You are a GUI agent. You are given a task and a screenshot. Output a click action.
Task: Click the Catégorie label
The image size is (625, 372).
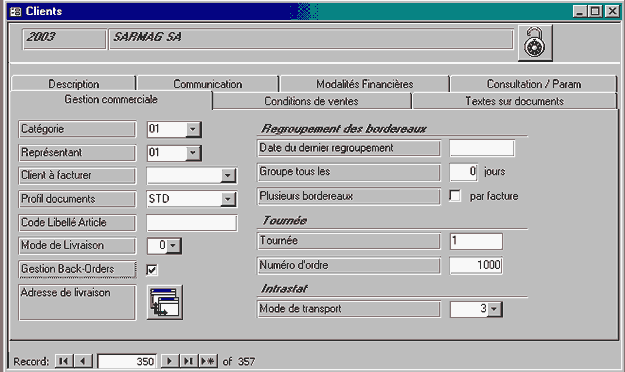point(77,129)
